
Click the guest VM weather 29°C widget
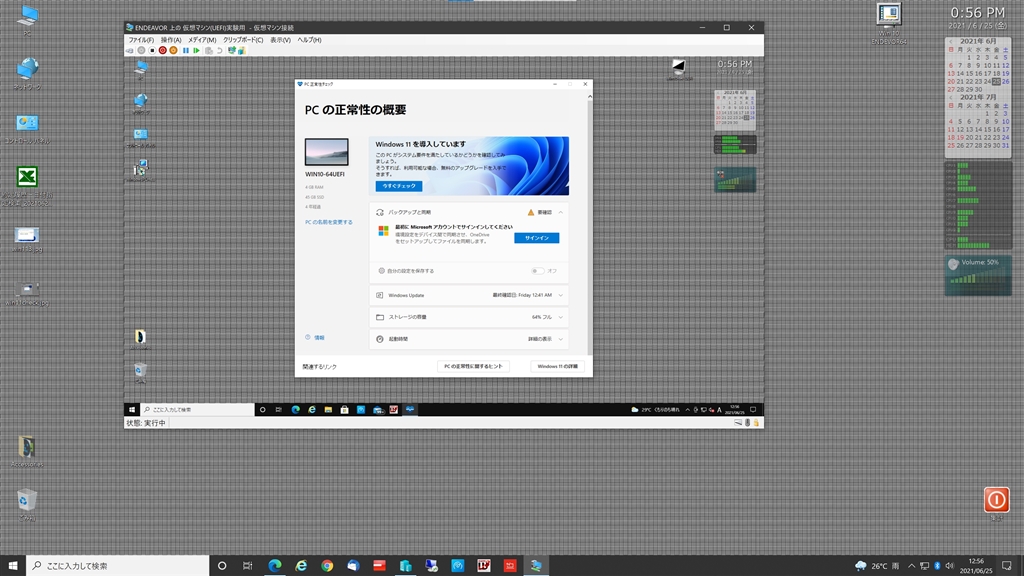pos(655,409)
